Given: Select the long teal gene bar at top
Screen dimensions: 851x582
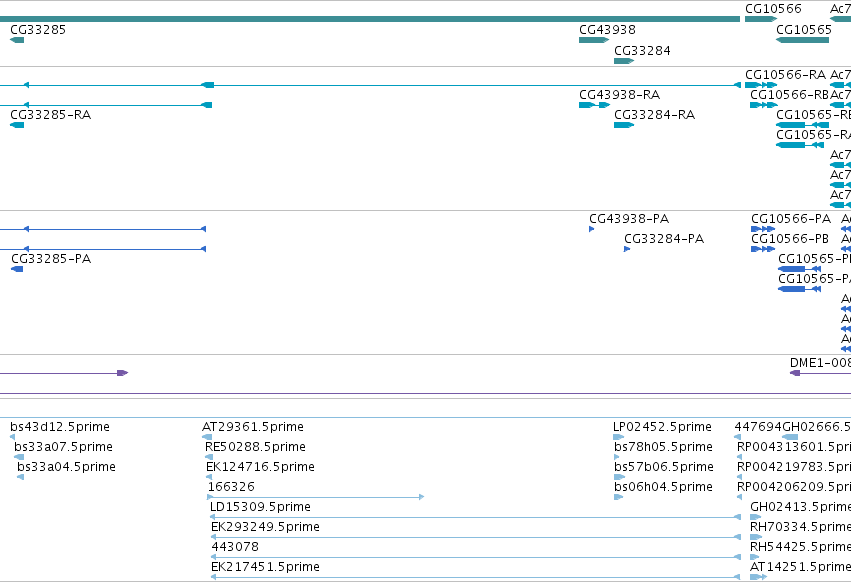Looking at the screenshot, I should pos(370,19).
